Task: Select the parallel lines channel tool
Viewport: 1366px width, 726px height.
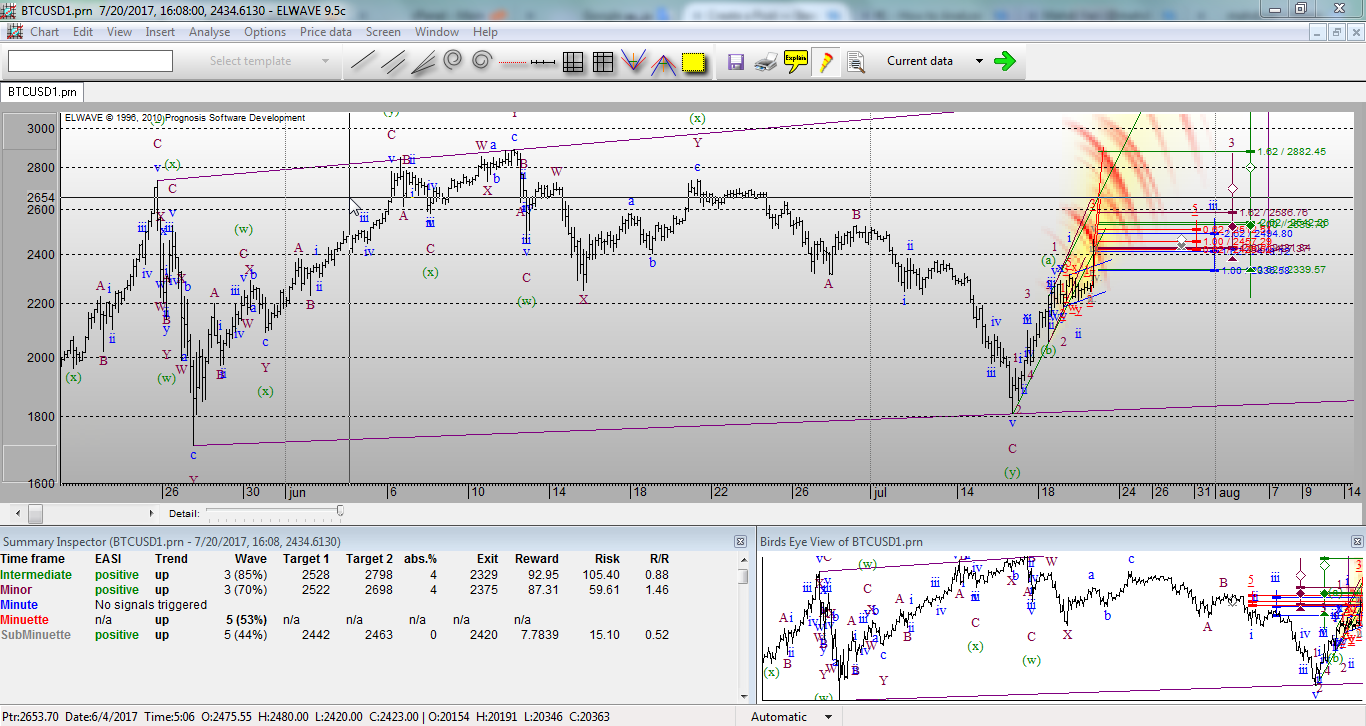Action: [392, 62]
